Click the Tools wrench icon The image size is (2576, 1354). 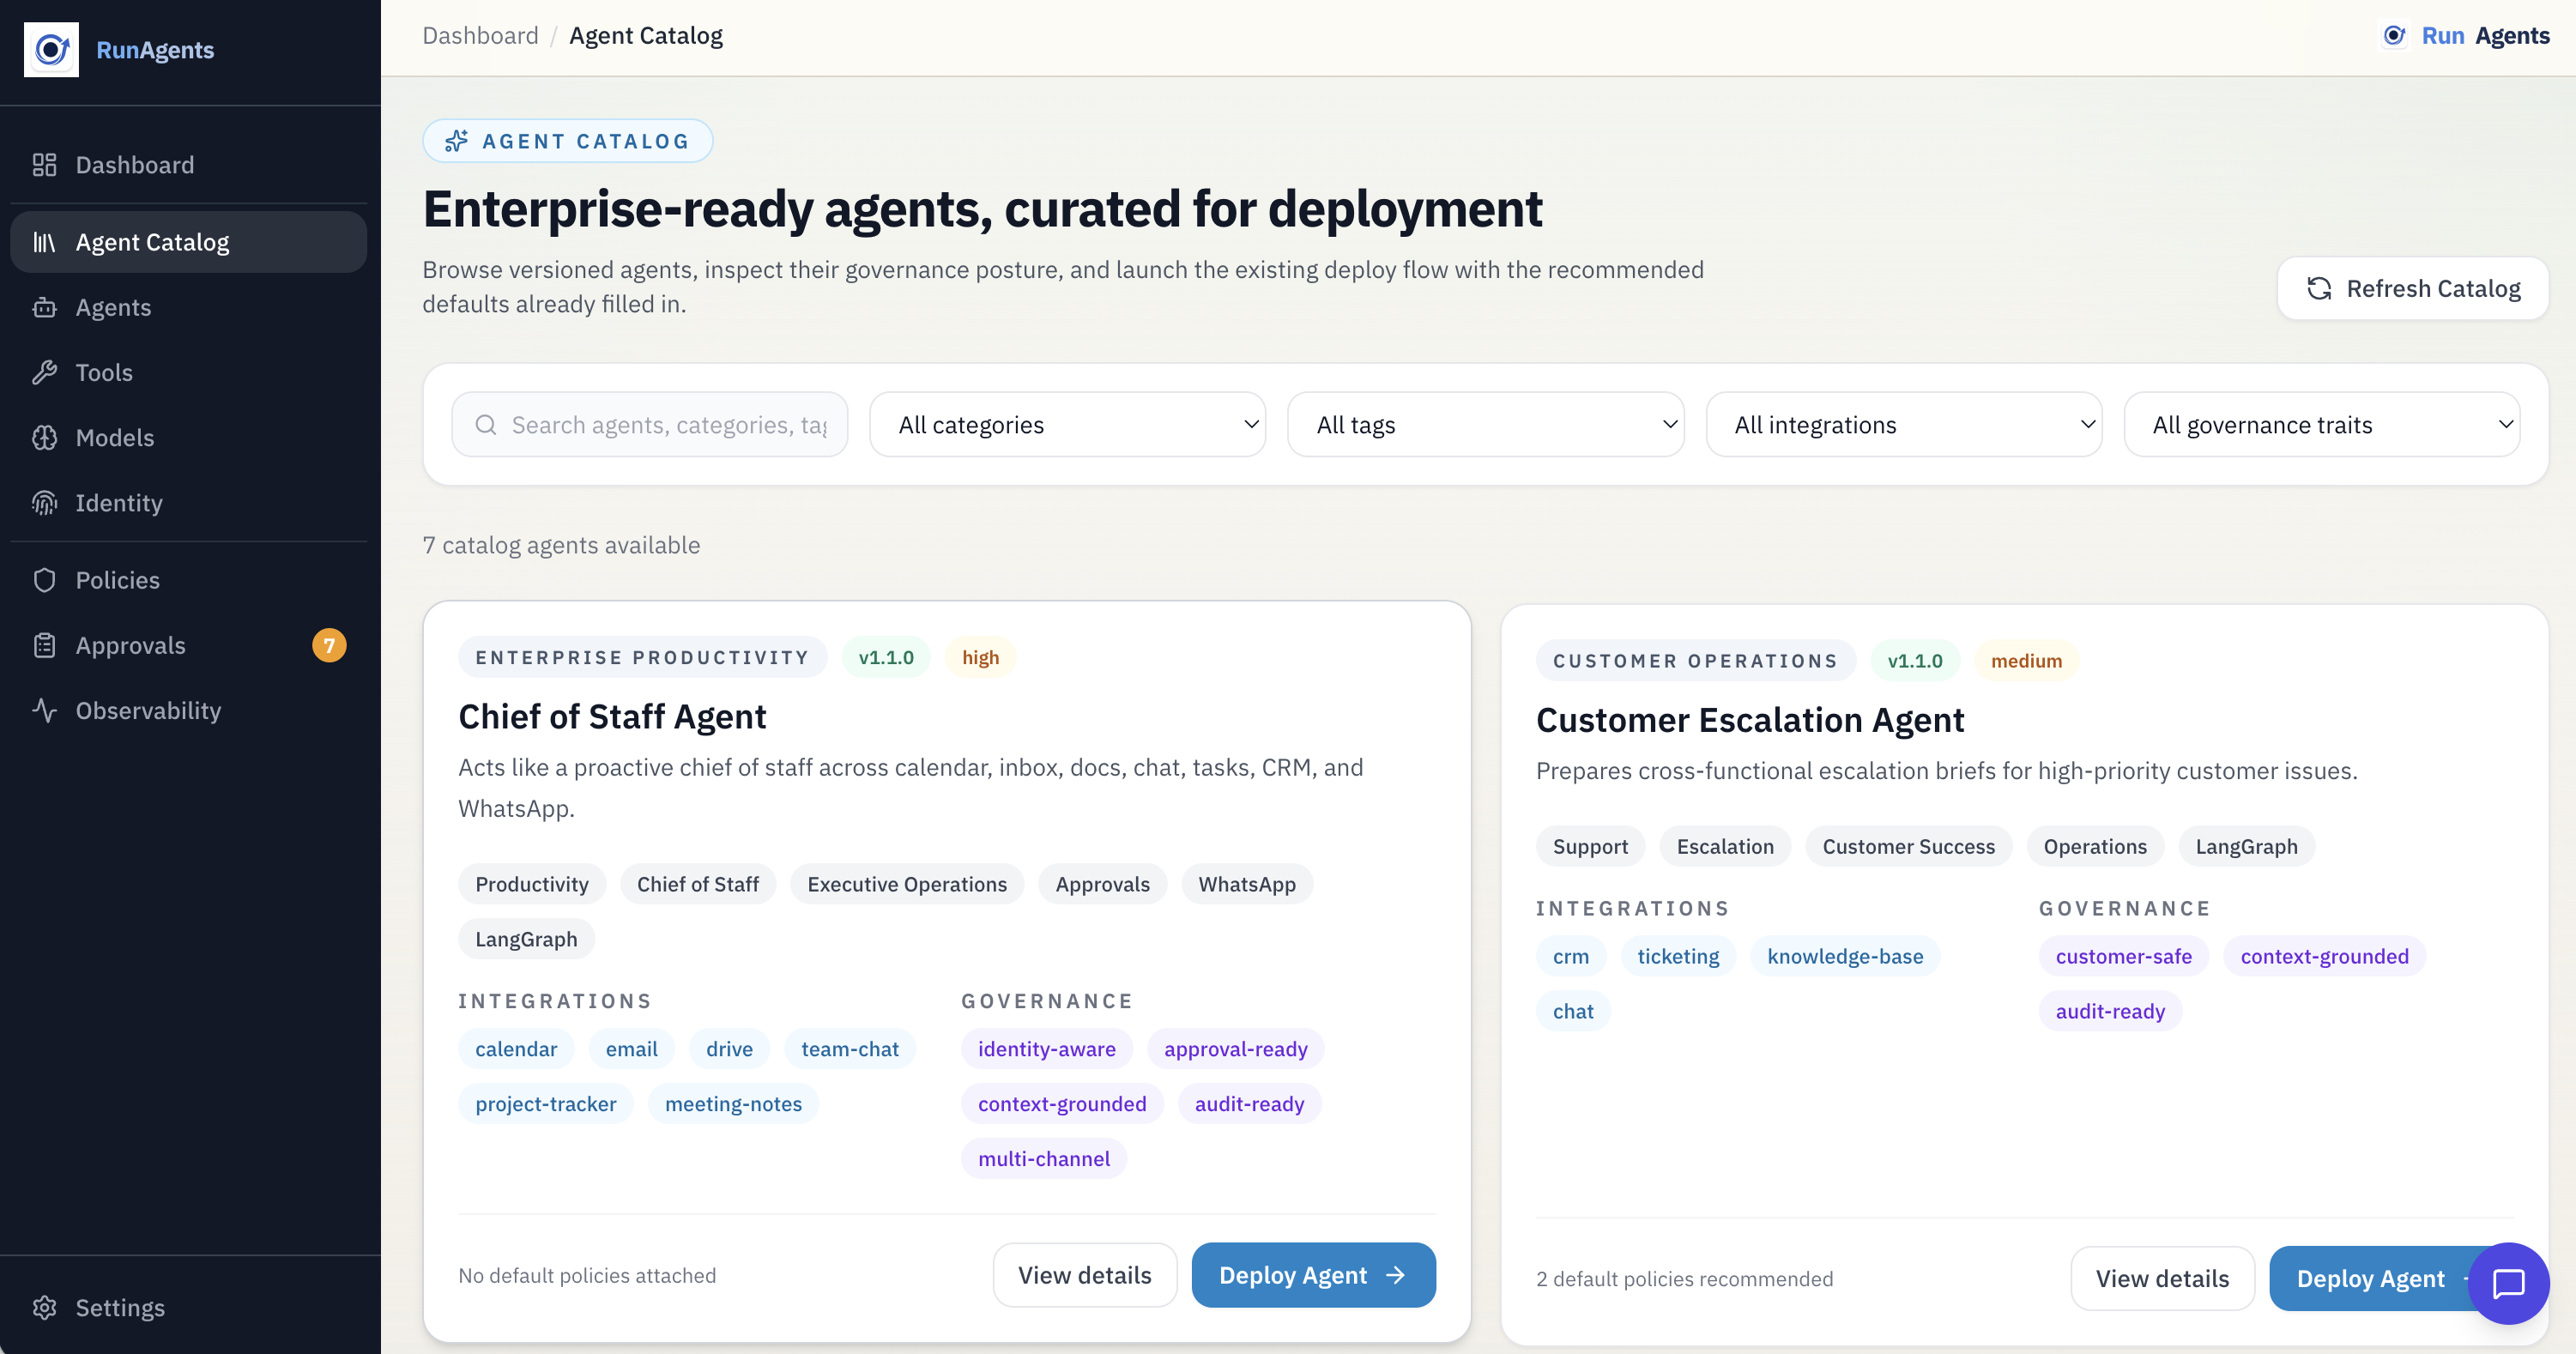point(45,371)
